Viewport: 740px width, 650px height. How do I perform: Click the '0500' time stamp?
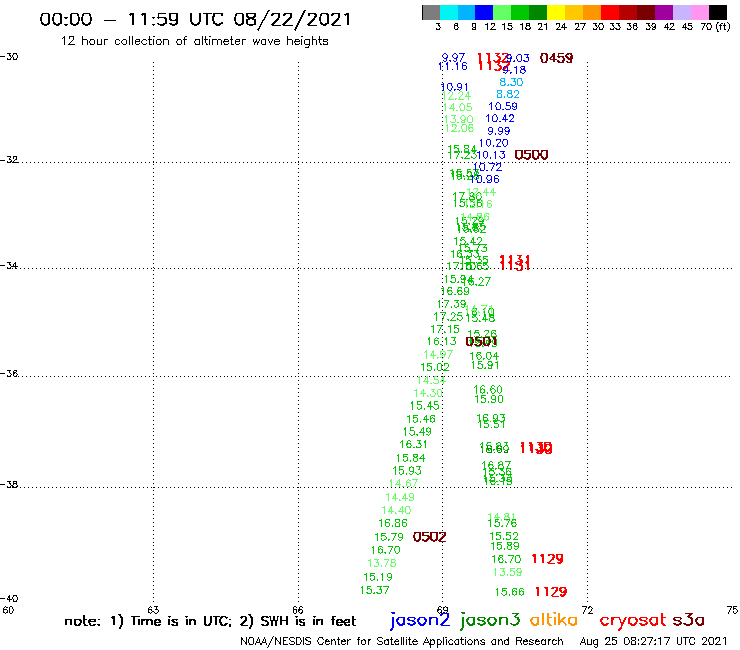click(531, 155)
